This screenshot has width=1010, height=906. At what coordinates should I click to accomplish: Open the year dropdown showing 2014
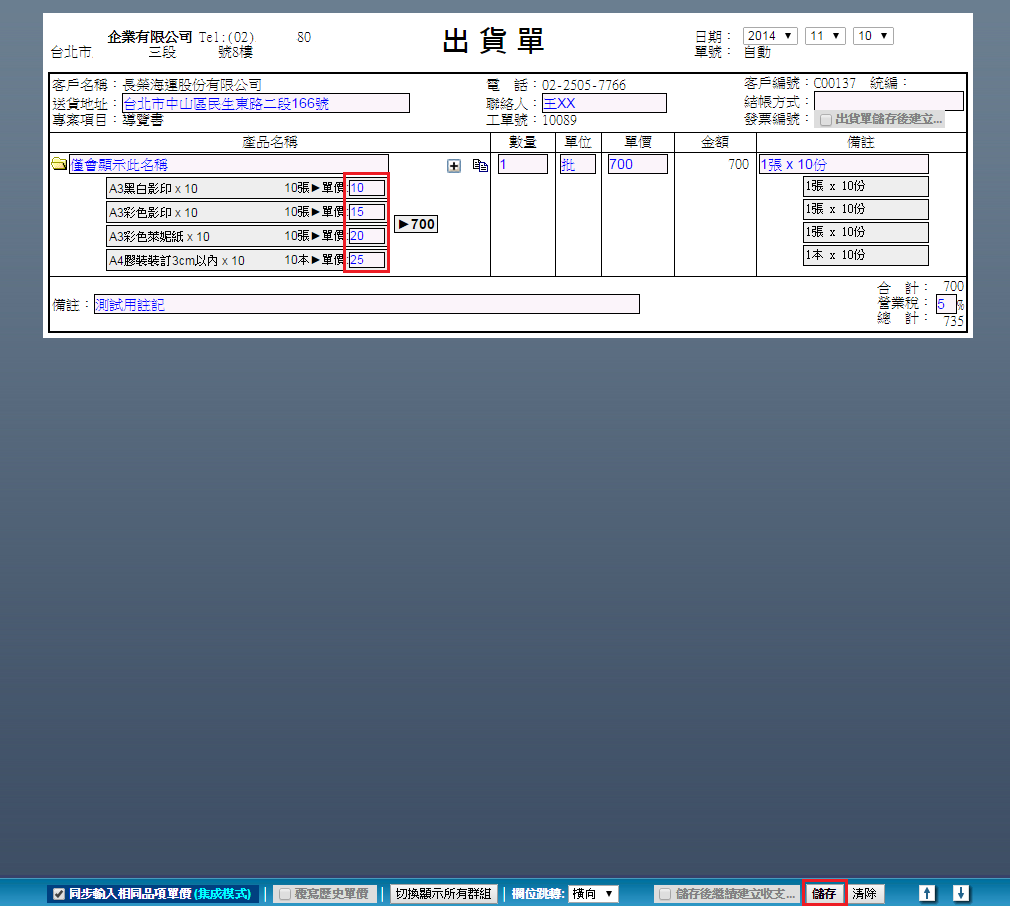pyautogui.click(x=770, y=36)
